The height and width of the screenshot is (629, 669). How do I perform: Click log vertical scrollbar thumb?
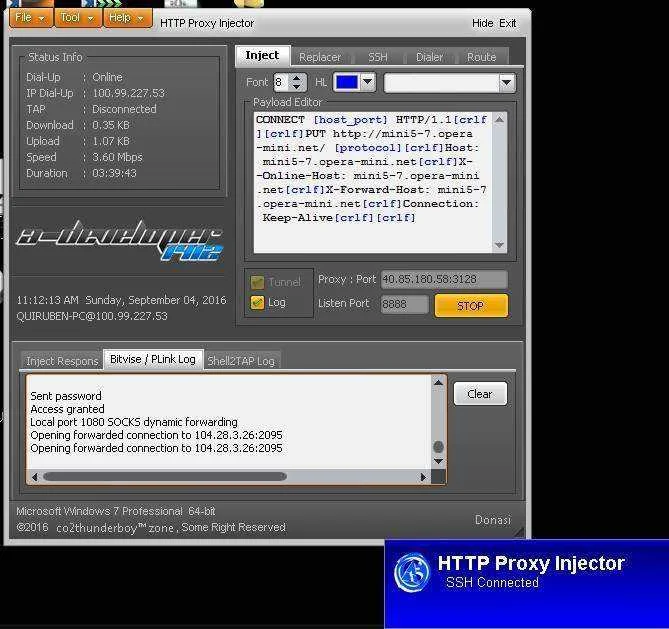[438, 447]
